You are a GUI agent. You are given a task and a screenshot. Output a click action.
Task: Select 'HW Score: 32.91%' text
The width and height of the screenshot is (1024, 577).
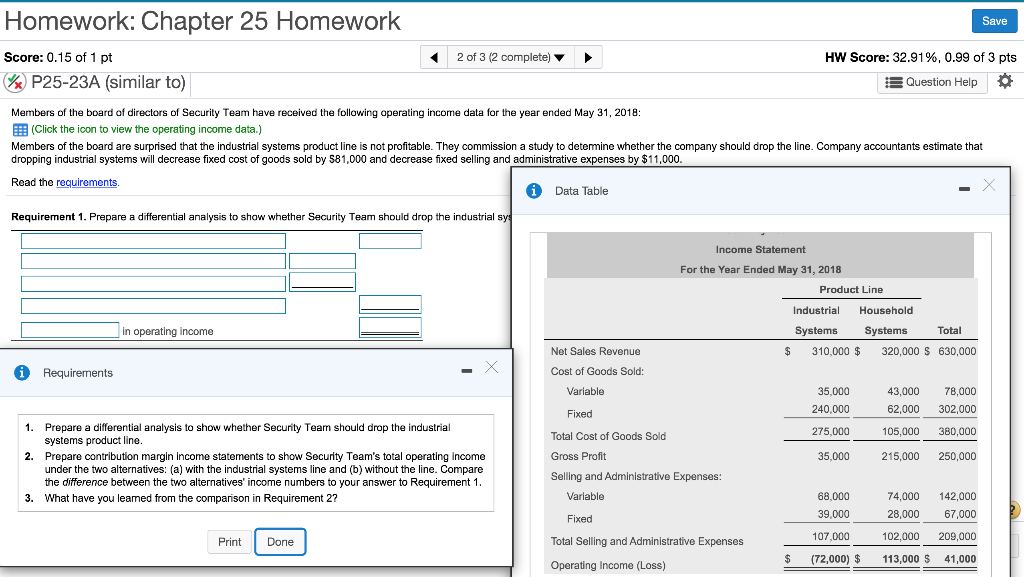tap(881, 57)
